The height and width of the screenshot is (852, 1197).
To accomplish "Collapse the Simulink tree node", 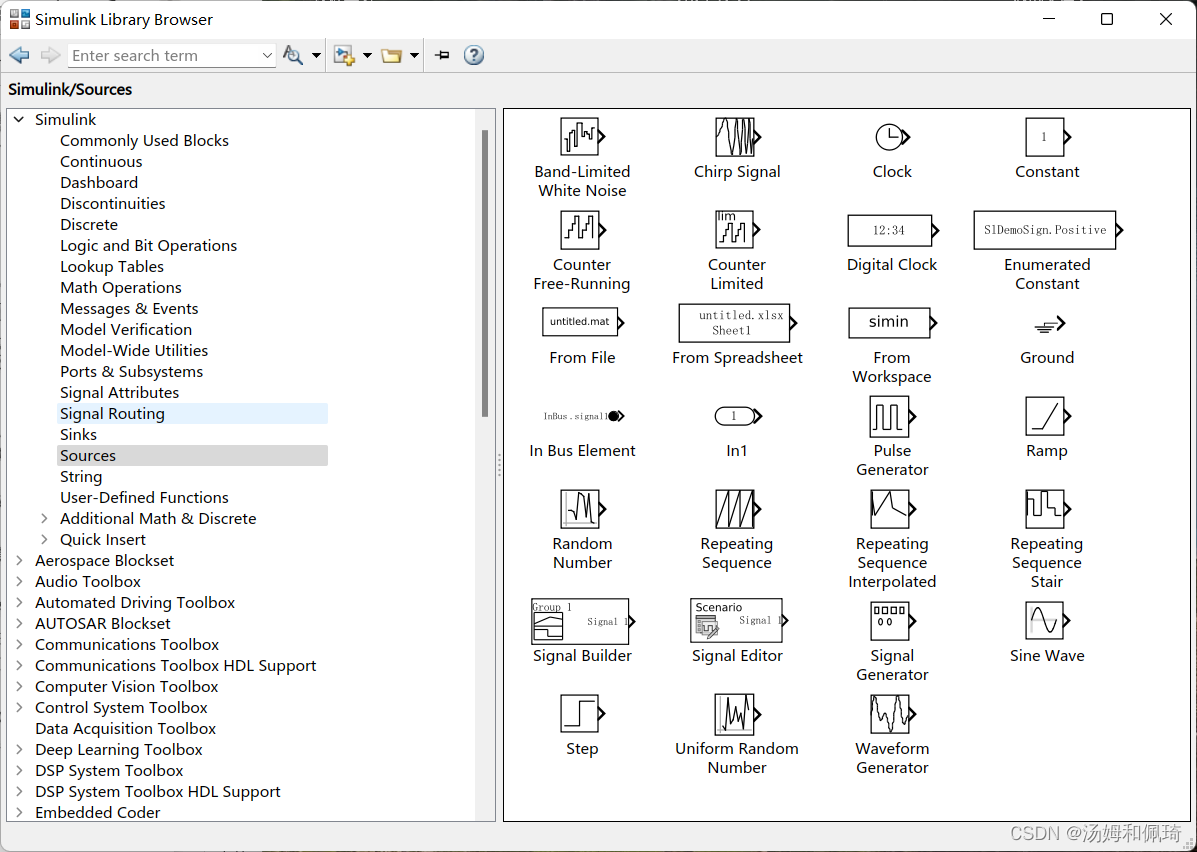I will [x=20, y=120].
